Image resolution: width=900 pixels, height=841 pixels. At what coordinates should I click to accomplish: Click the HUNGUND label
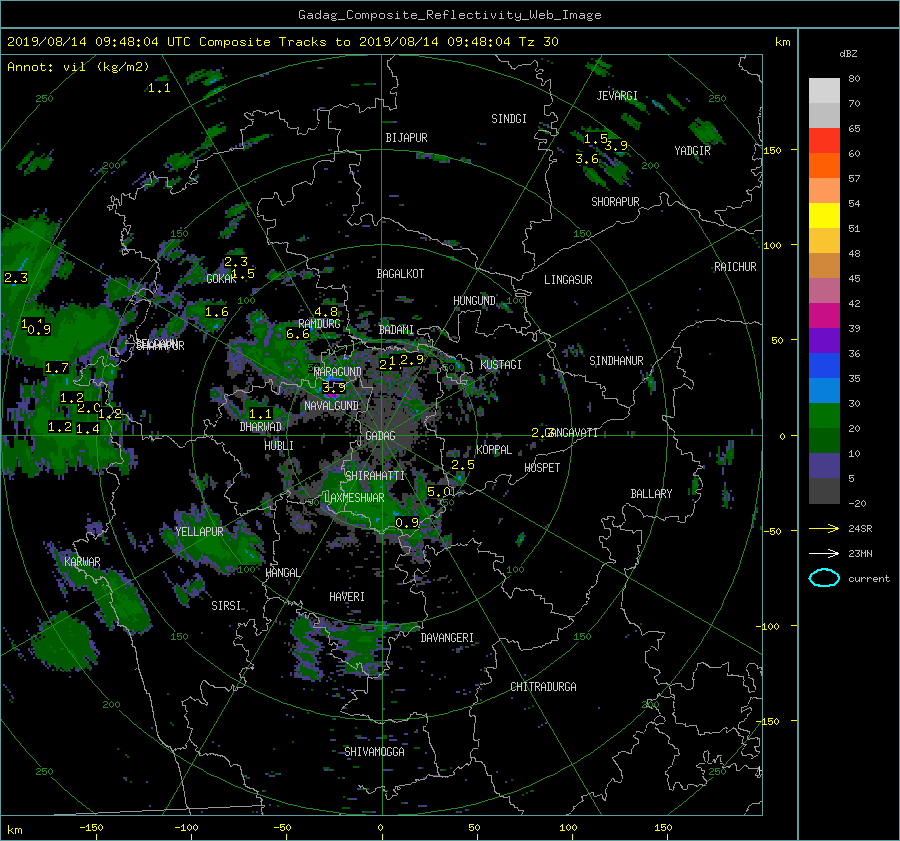(x=474, y=301)
